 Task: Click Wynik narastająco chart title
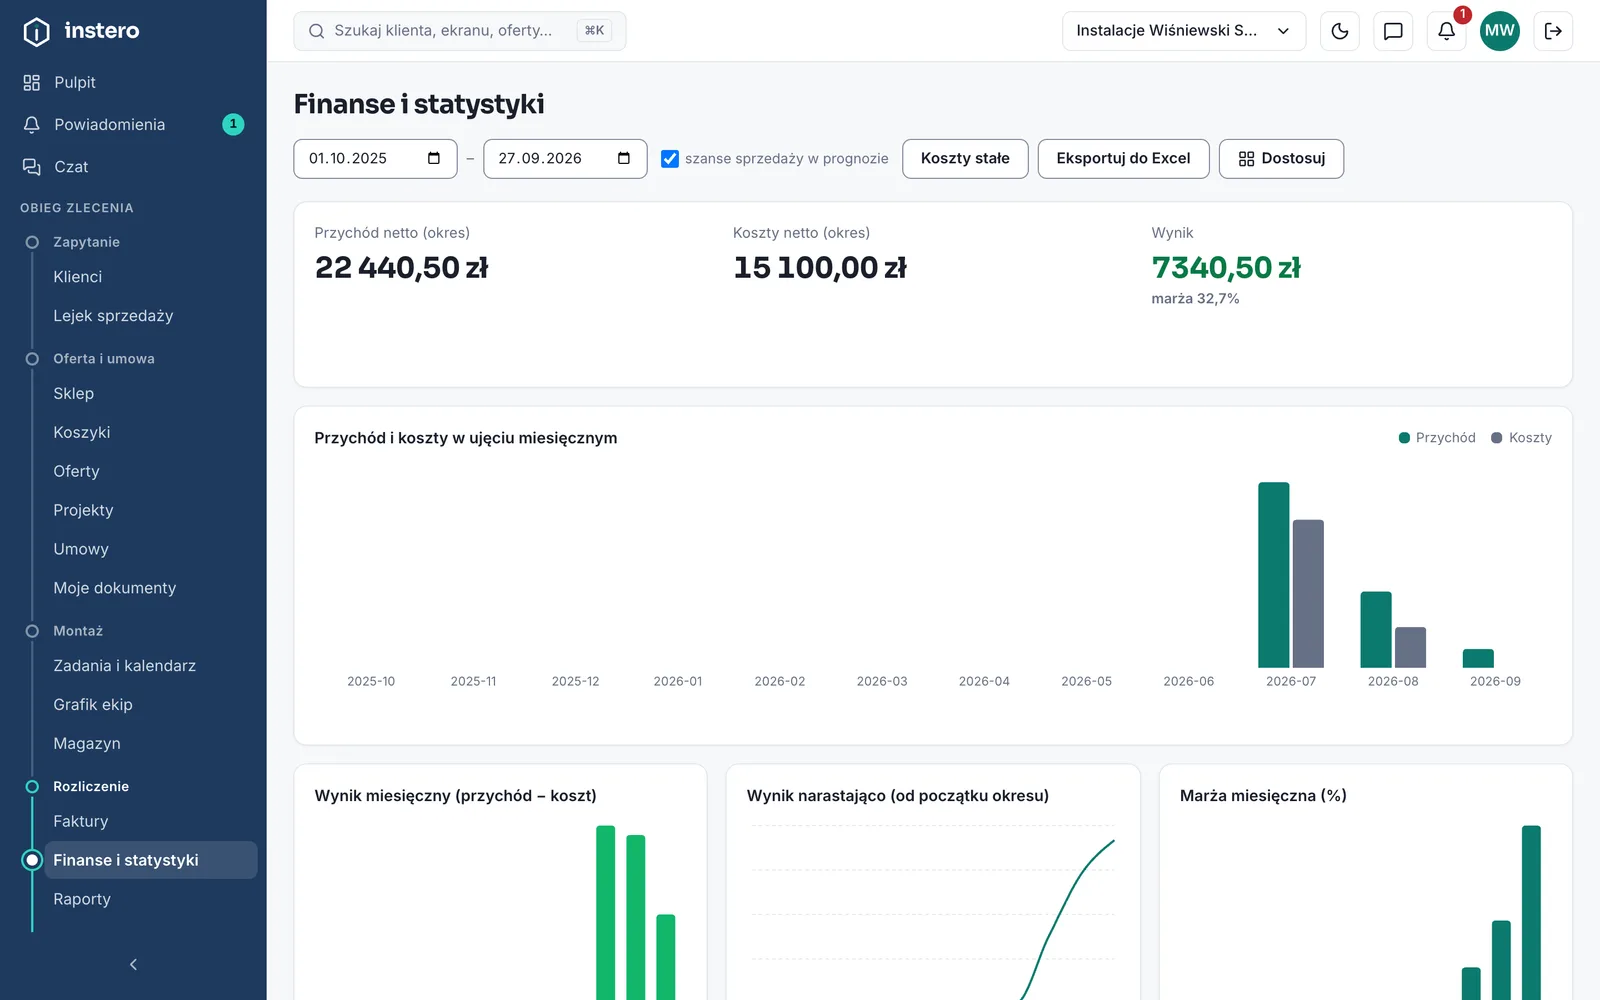pyautogui.click(x=898, y=796)
